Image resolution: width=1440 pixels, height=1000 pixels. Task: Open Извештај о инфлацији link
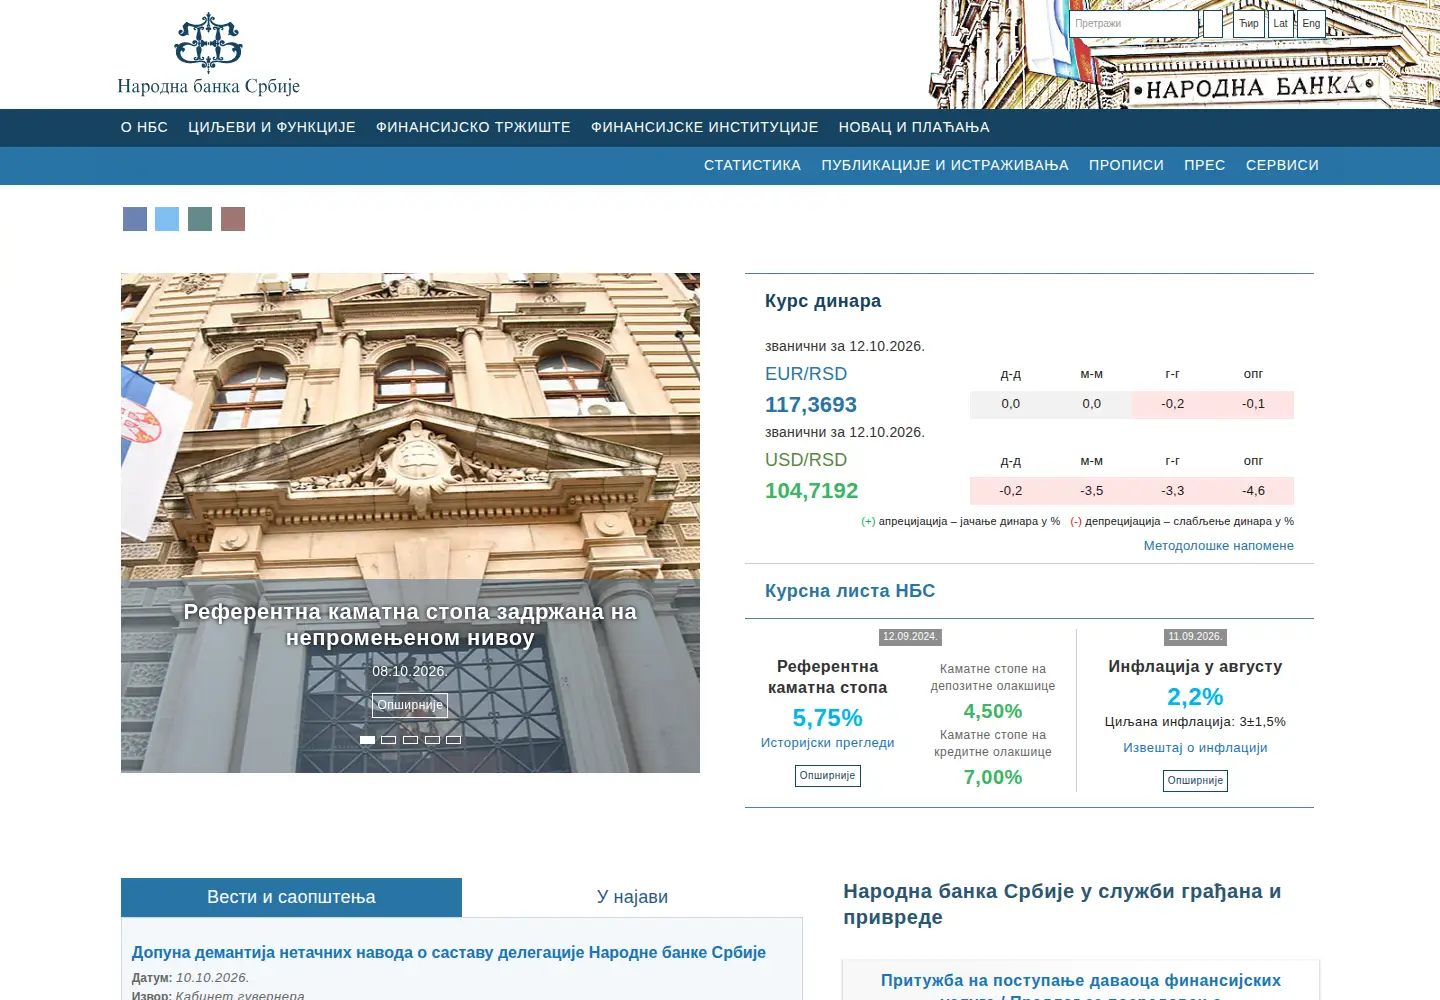(x=1195, y=748)
